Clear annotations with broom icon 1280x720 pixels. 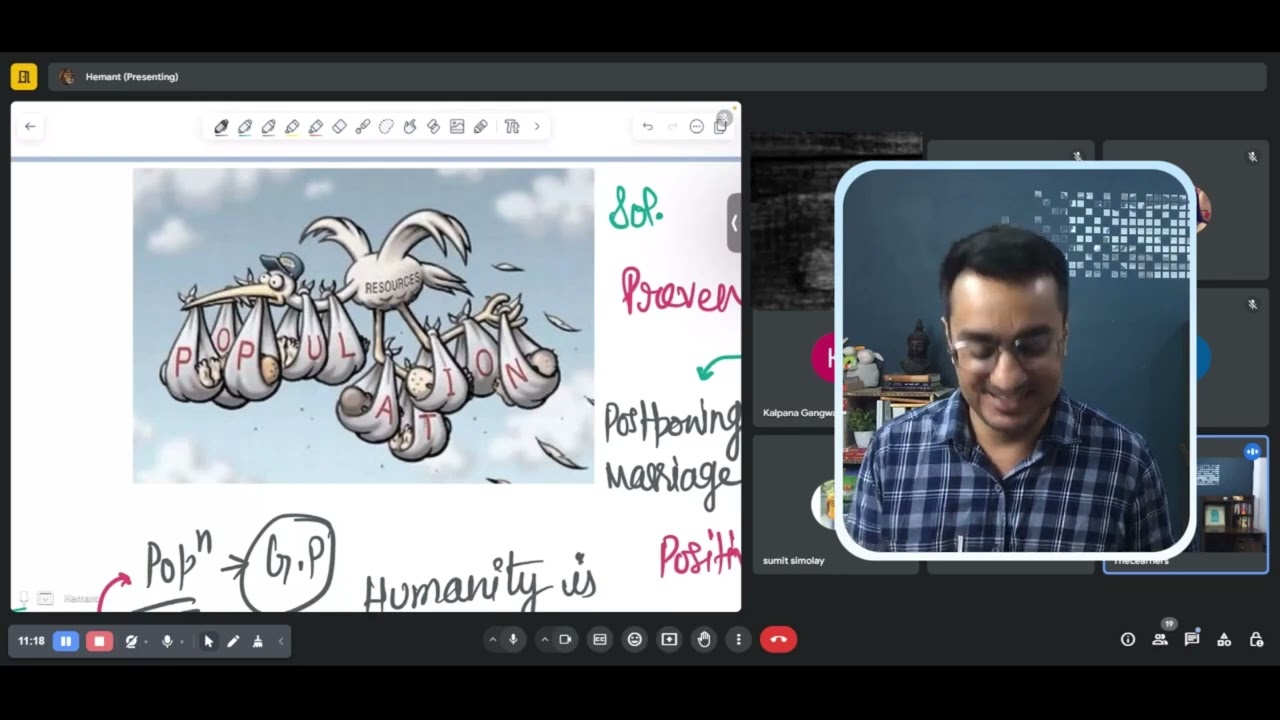coord(258,641)
